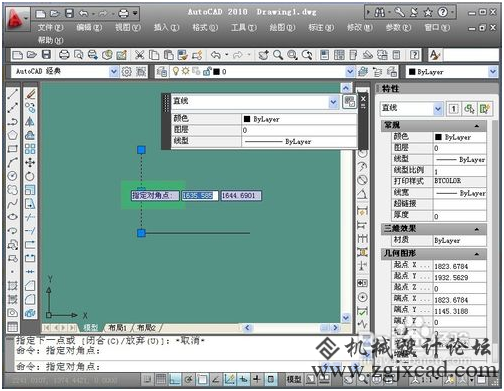504x391 pixels.
Task: Toggle Snap mode in the status bar
Action: click(x=148, y=379)
